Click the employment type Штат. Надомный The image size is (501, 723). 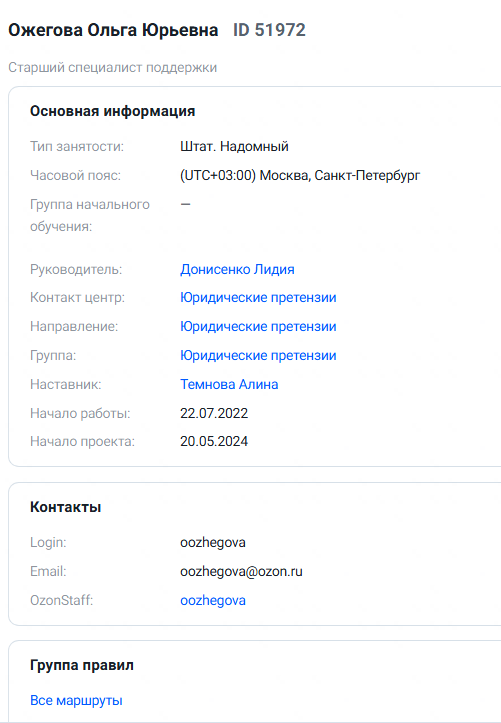pos(234,147)
